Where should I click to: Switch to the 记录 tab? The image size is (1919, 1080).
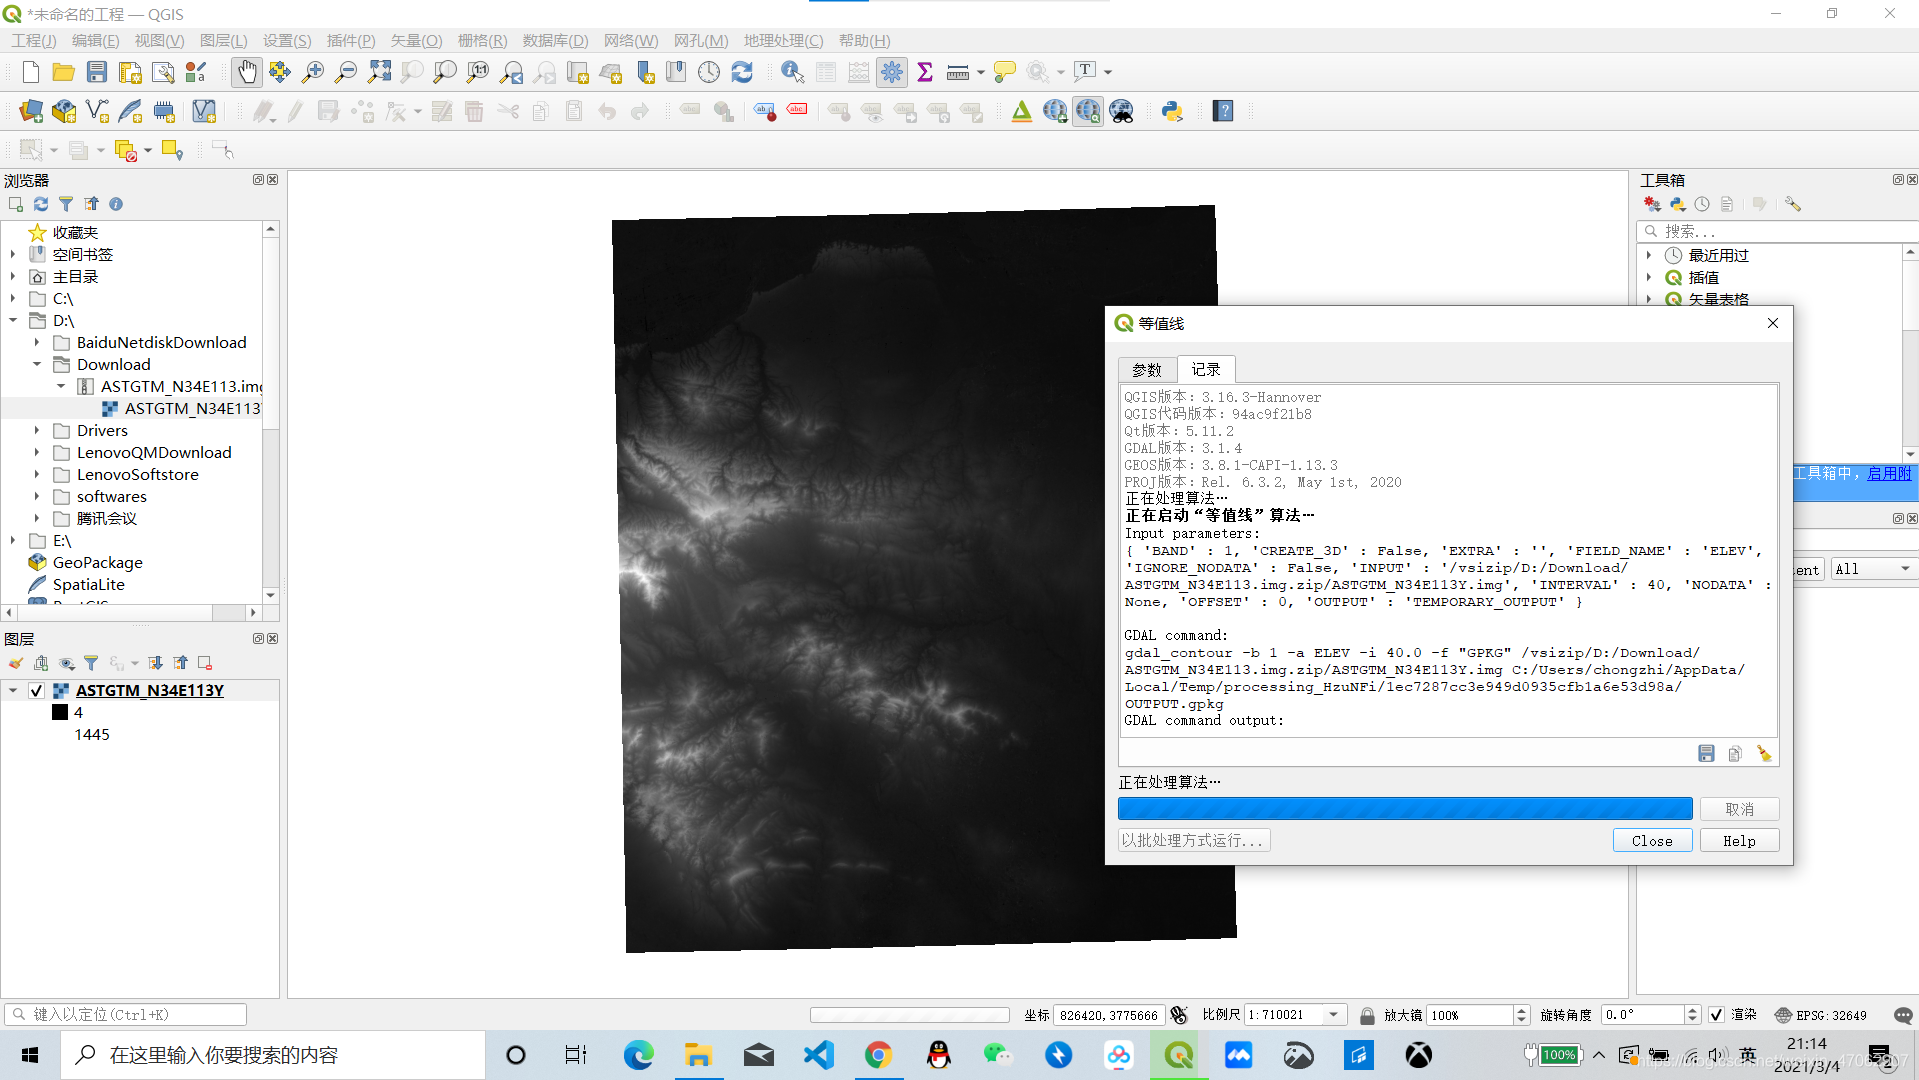pyautogui.click(x=1206, y=369)
